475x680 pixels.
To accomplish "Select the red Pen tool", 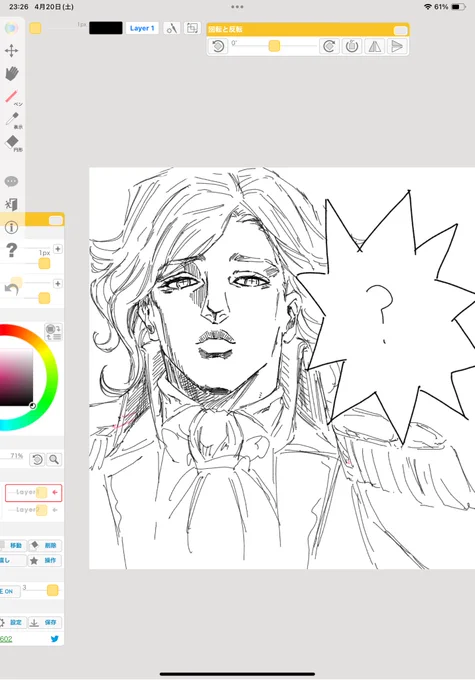I will click(12, 96).
